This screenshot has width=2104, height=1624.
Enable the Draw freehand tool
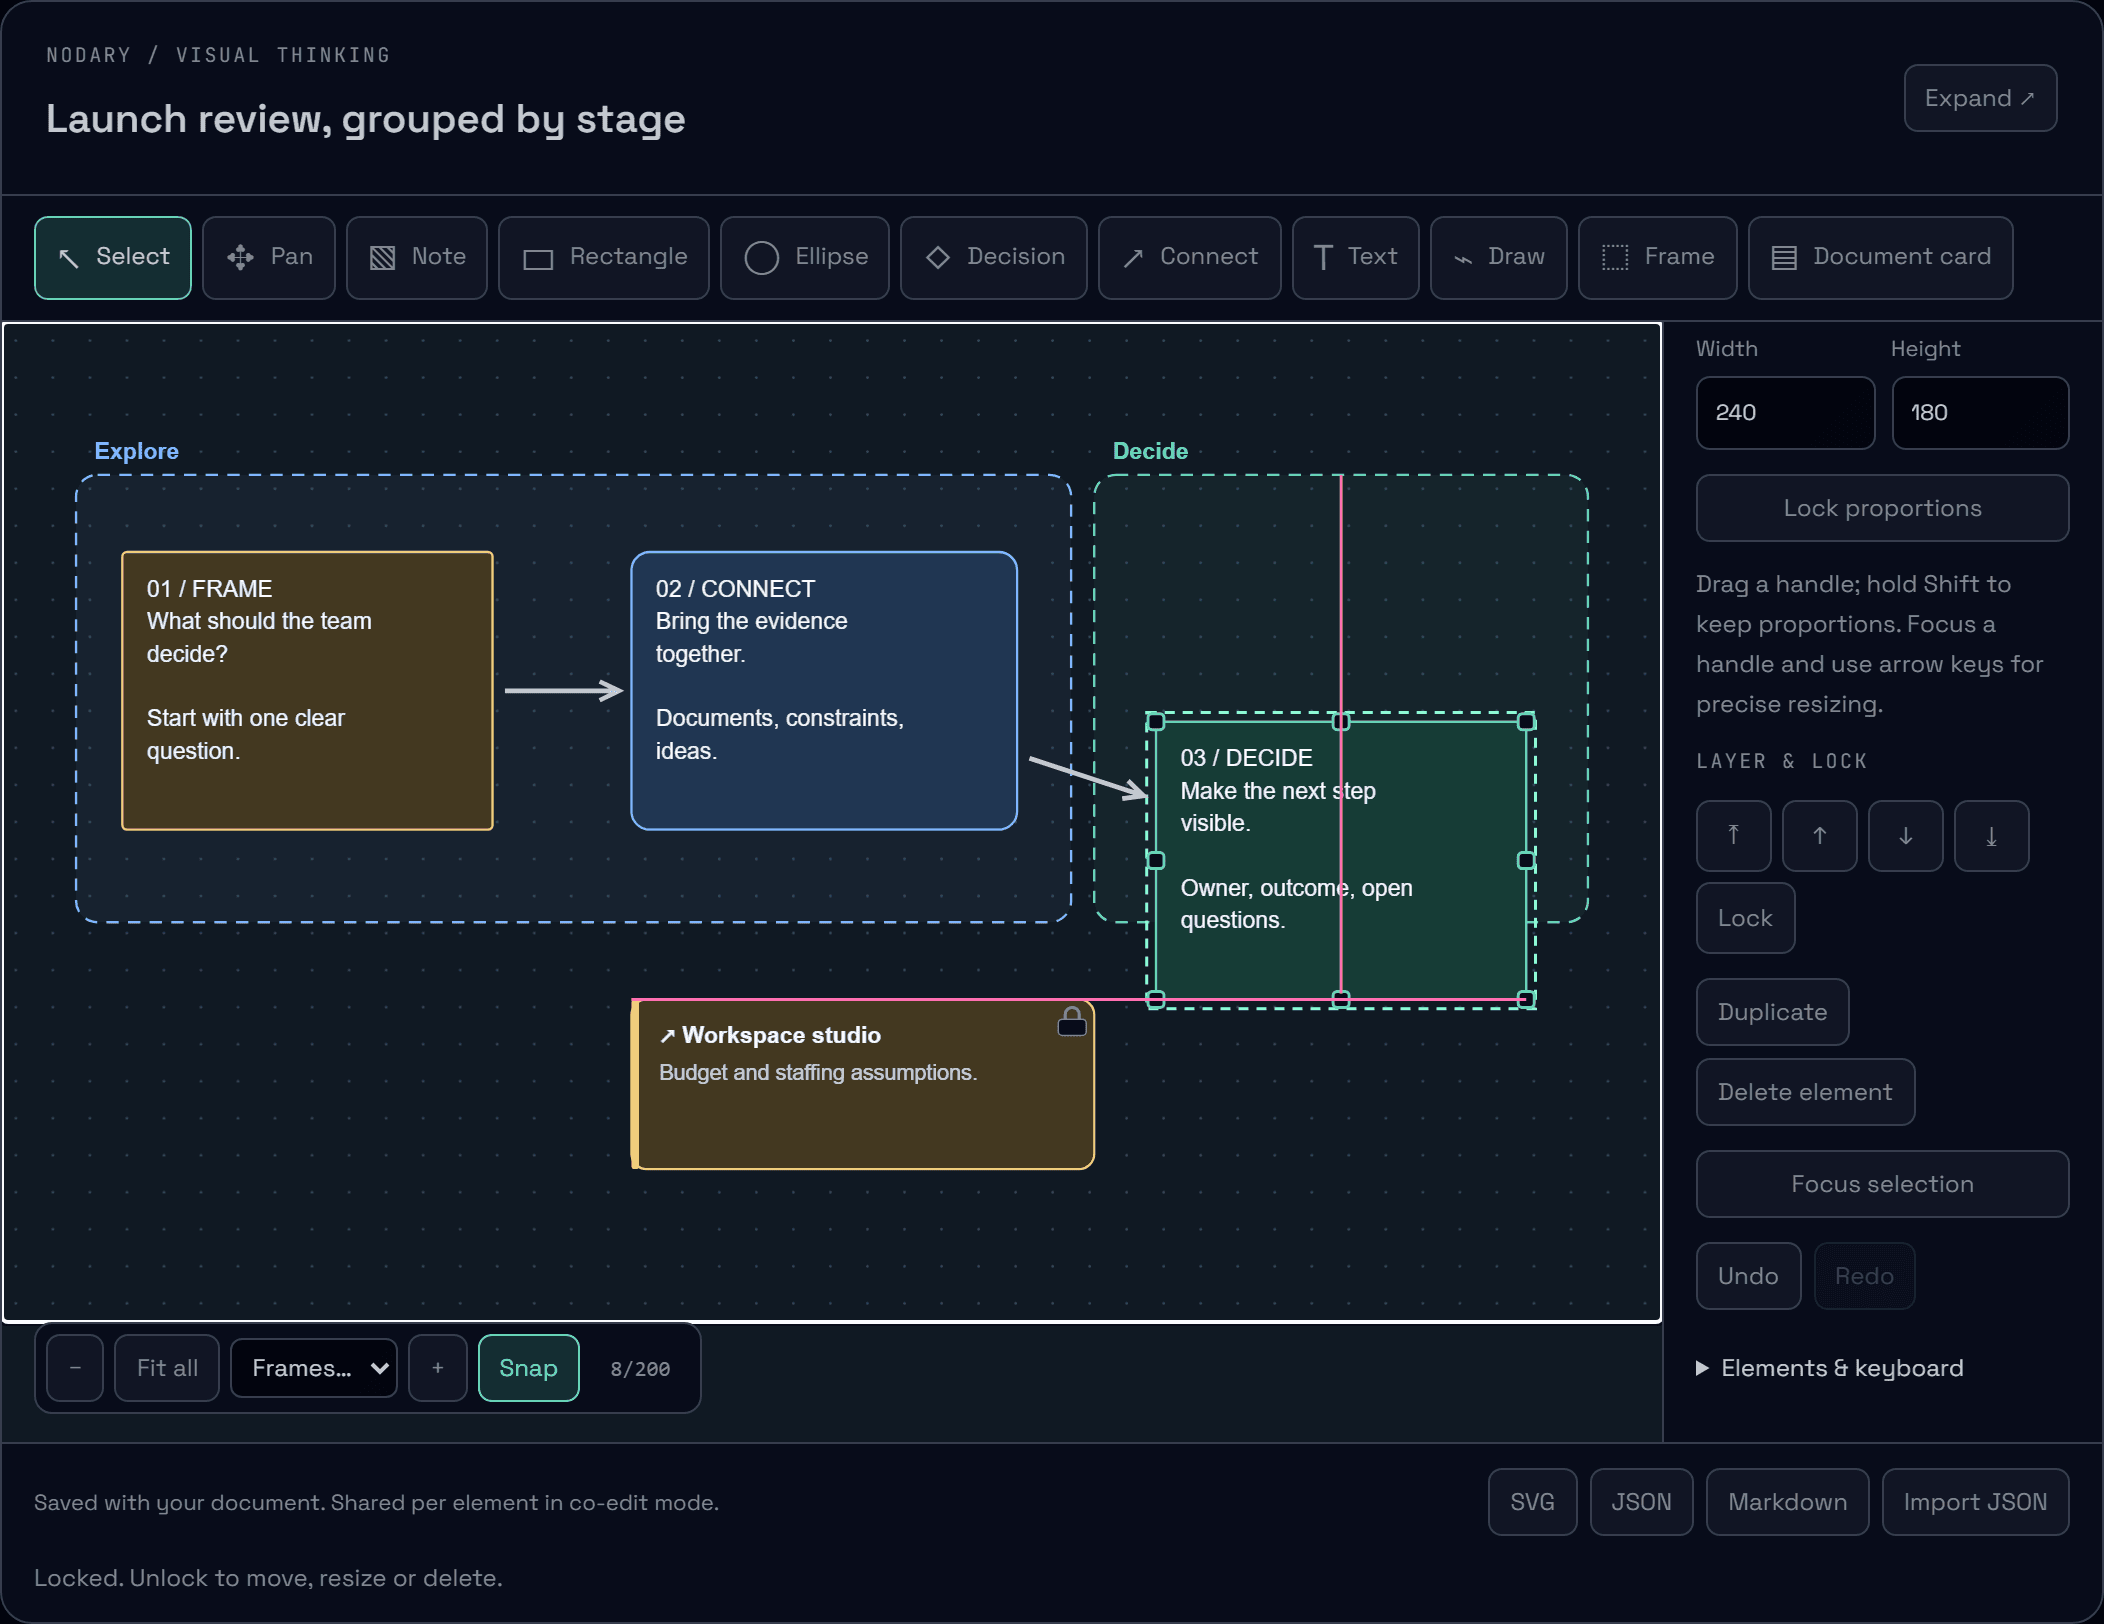[1499, 258]
